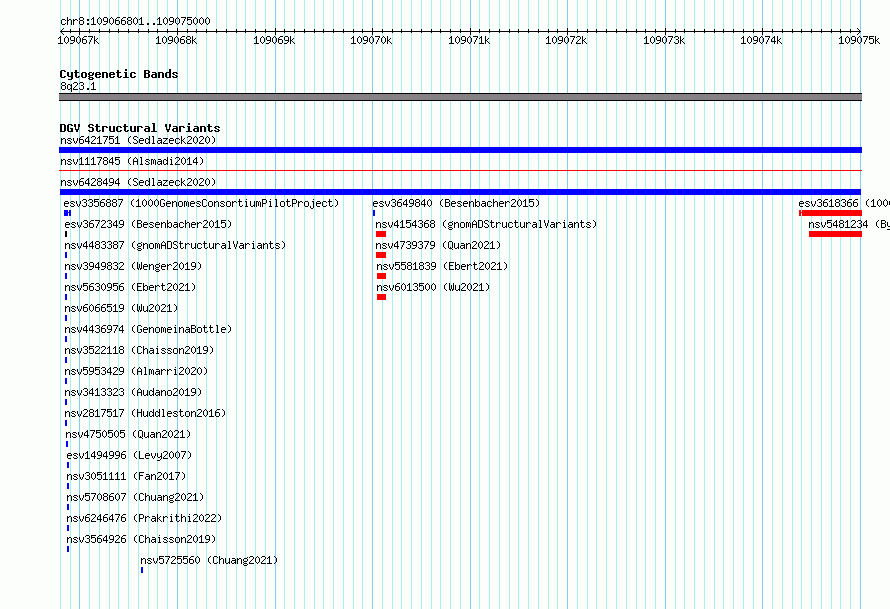Image resolution: width=890 pixels, height=609 pixels.
Task: Click the 109074k ruler tick label
Action: [x=761, y=40]
